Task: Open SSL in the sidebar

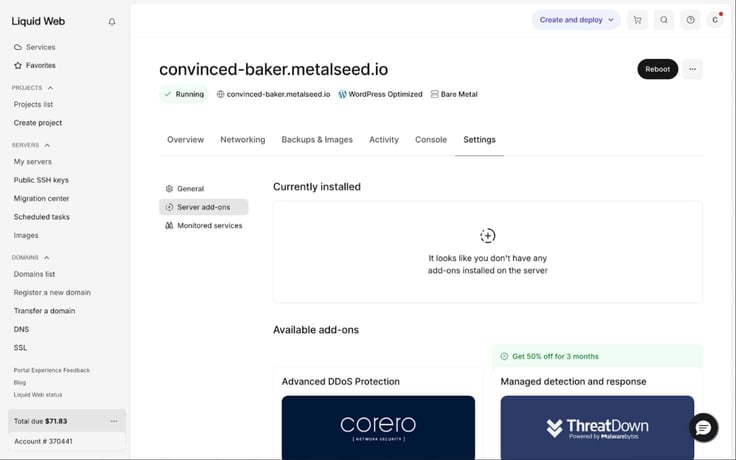Action: [20, 347]
